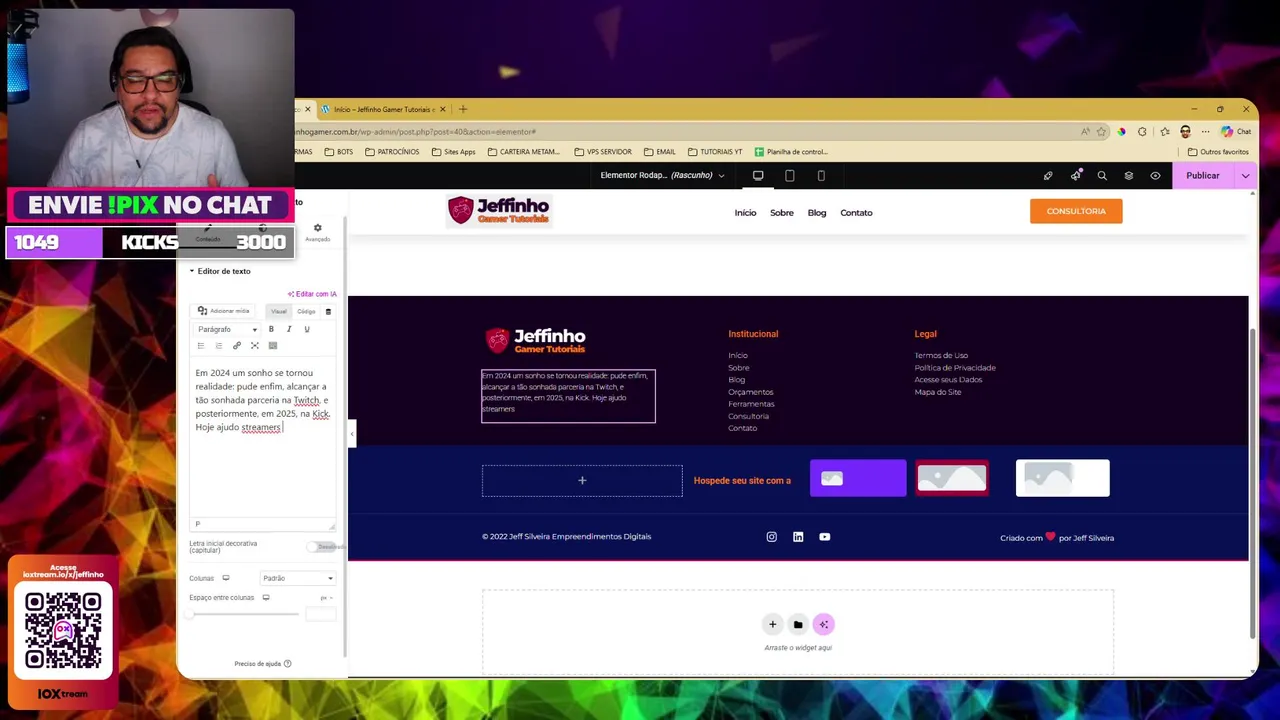Toggle fullscreen editor mode

point(255,346)
